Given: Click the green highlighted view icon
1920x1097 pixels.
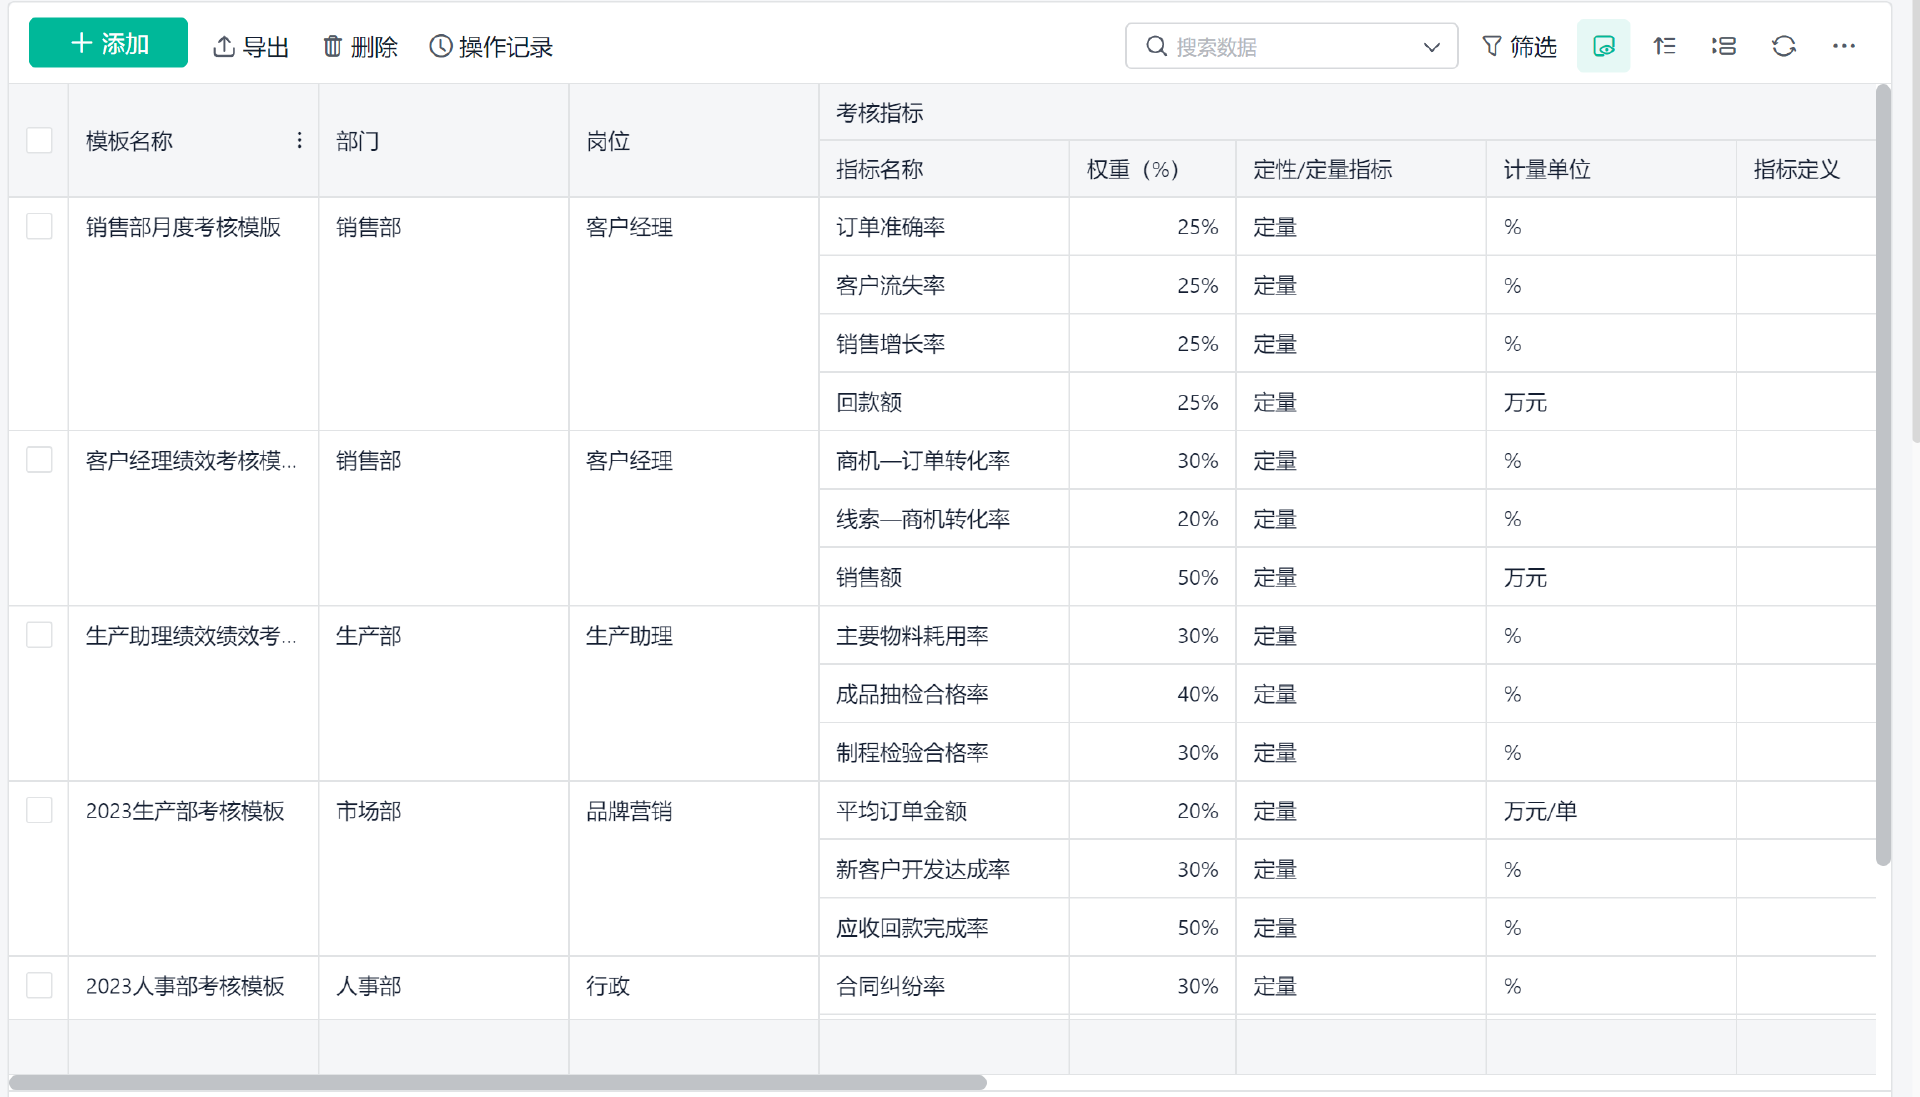Looking at the screenshot, I should coord(1603,46).
